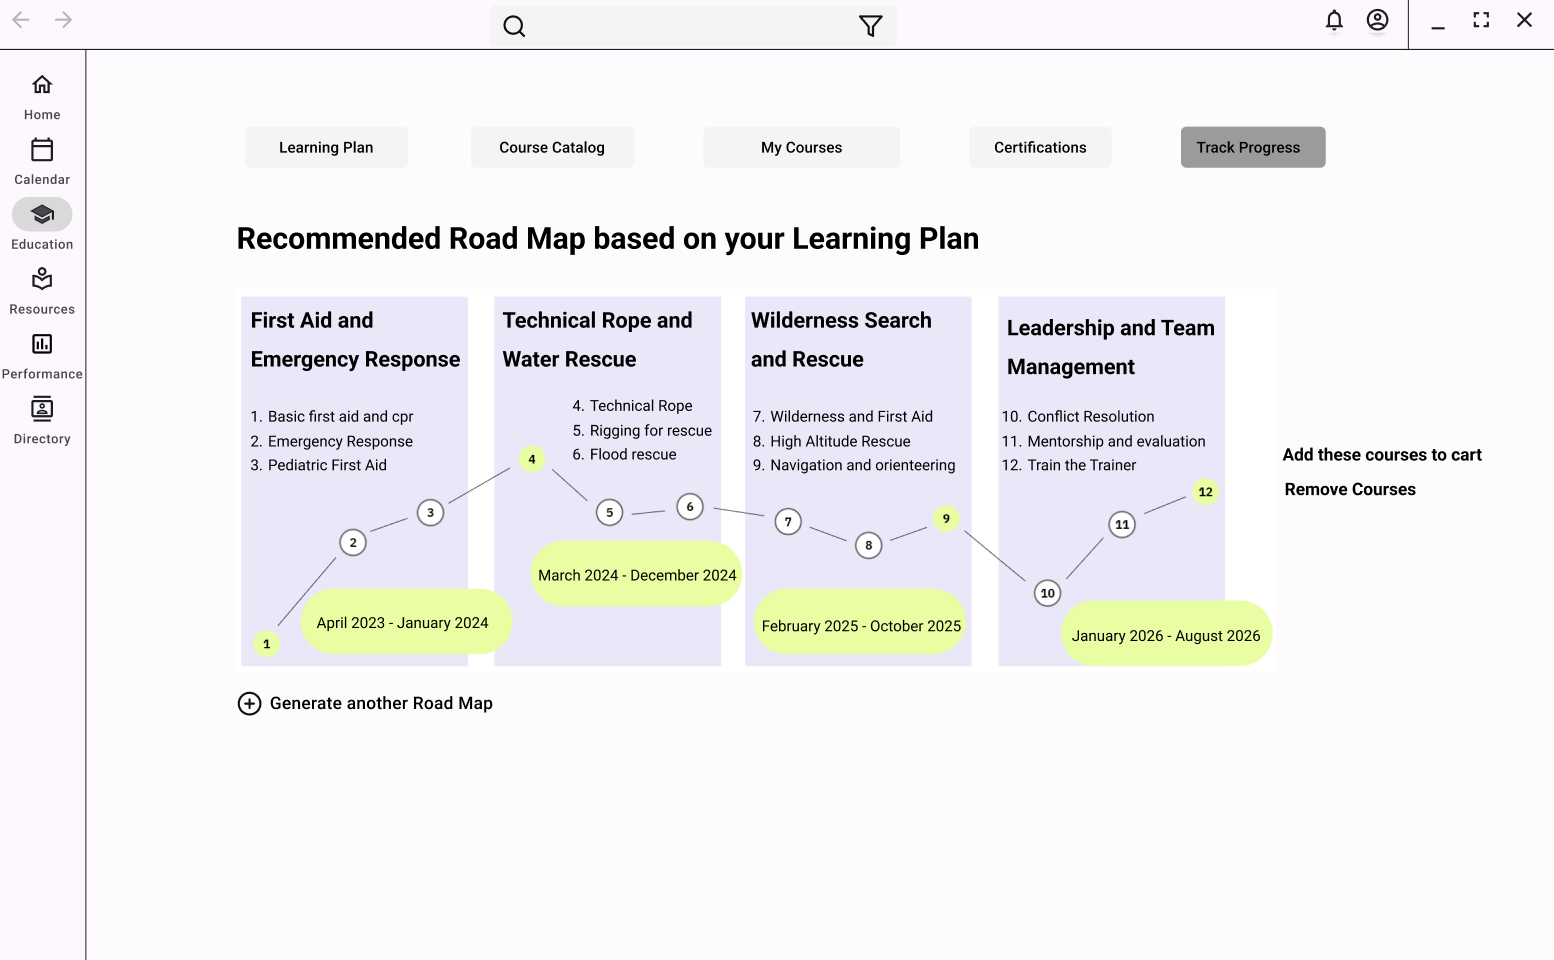Click the April 2023 - January 2024 badge
1554x960 pixels.
tap(407, 622)
